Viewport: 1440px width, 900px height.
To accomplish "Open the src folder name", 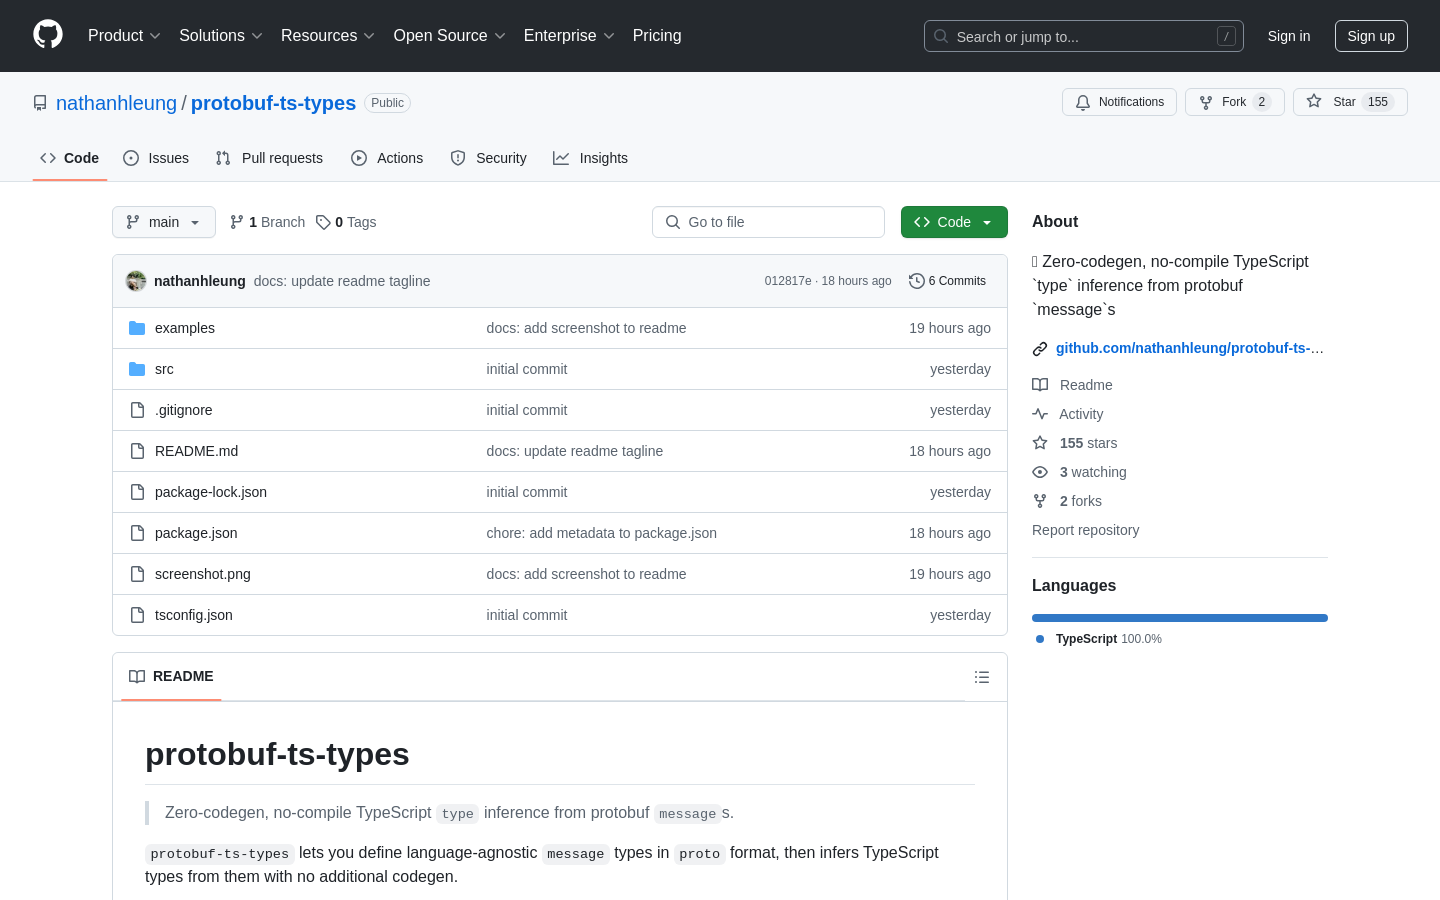I will (x=164, y=369).
